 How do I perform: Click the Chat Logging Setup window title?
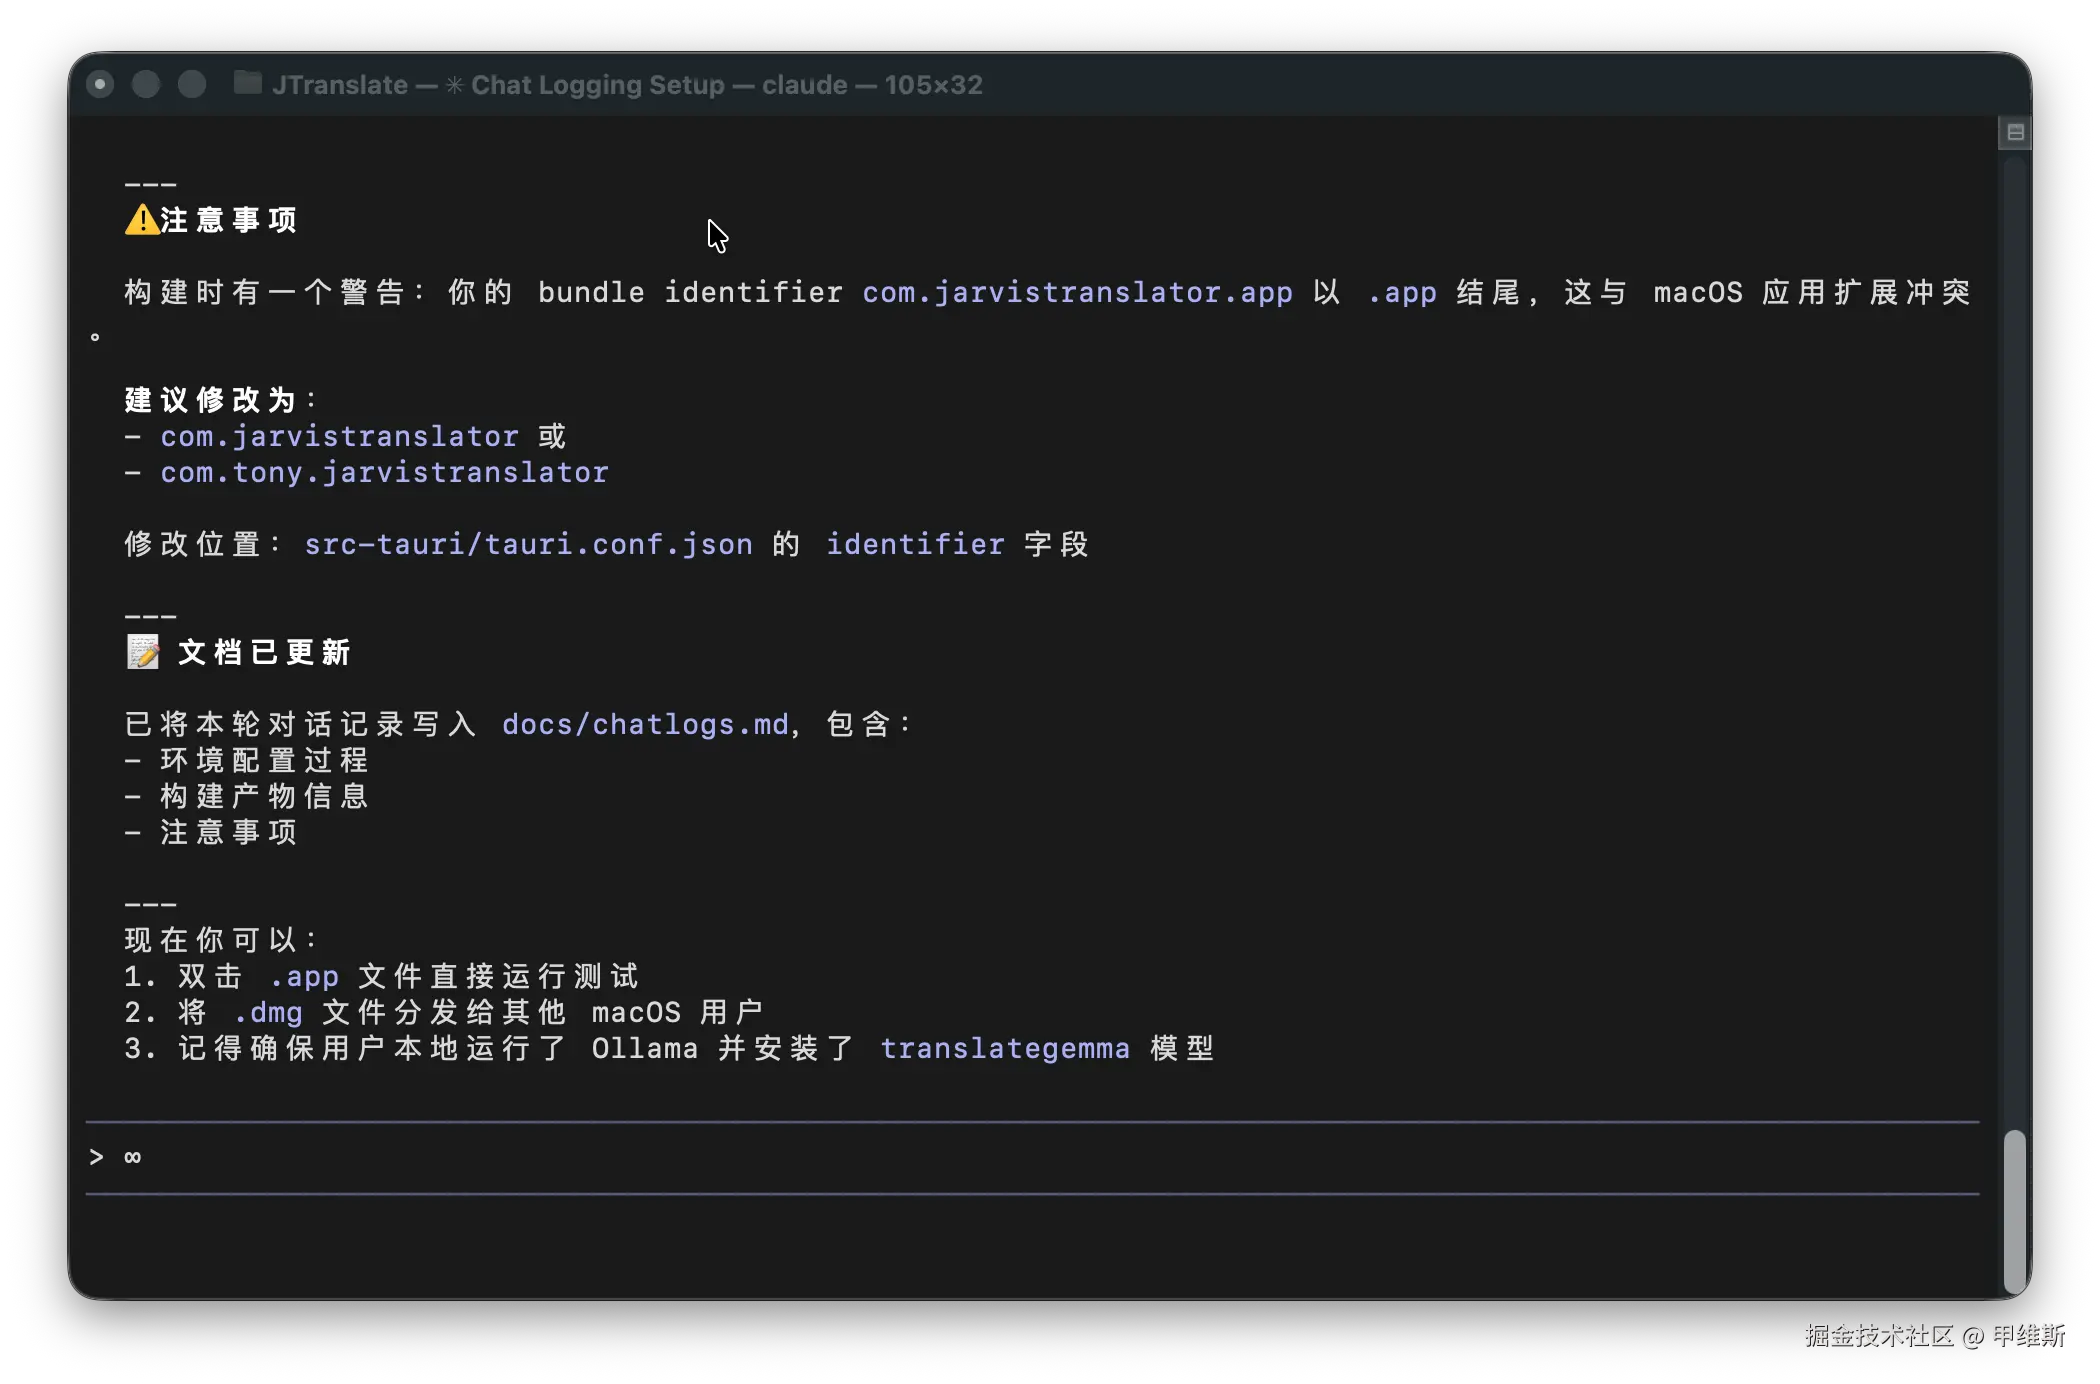[597, 85]
